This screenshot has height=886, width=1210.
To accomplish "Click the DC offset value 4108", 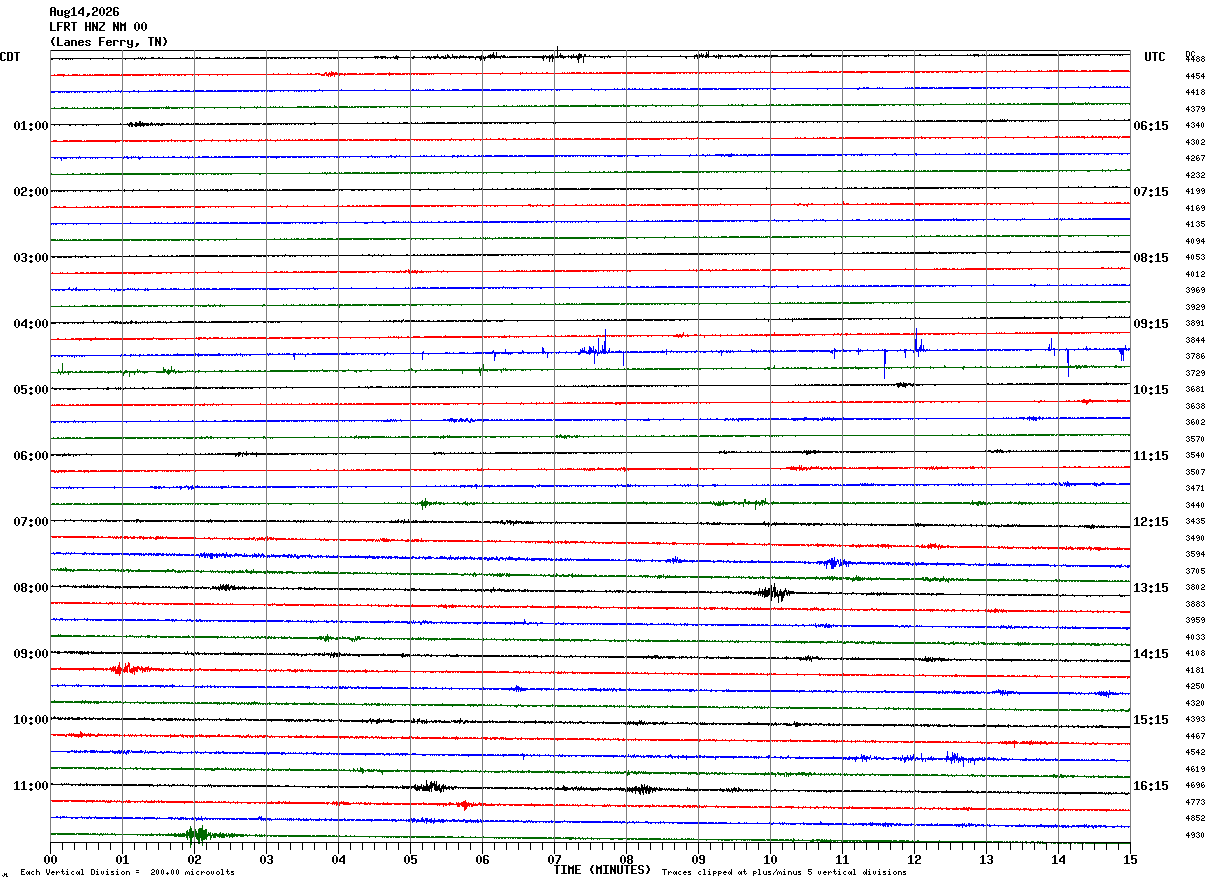I will [x=1195, y=654].
